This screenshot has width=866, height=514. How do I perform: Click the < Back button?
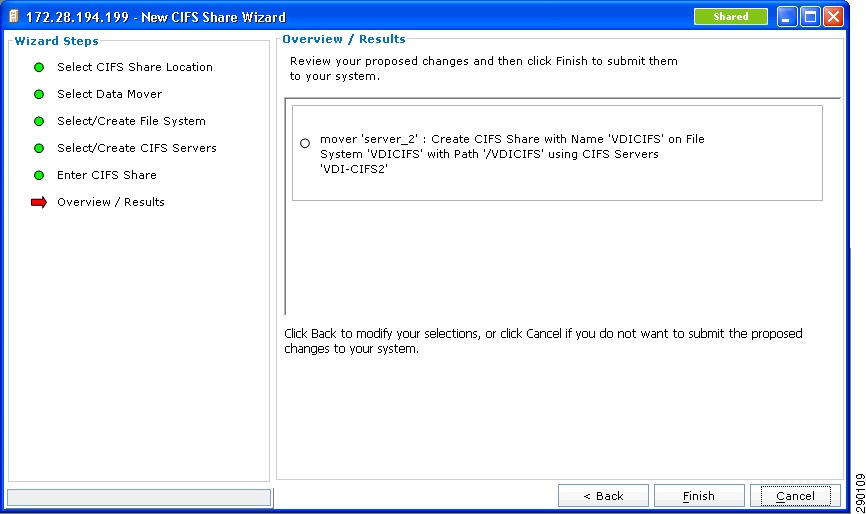click(x=603, y=496)
